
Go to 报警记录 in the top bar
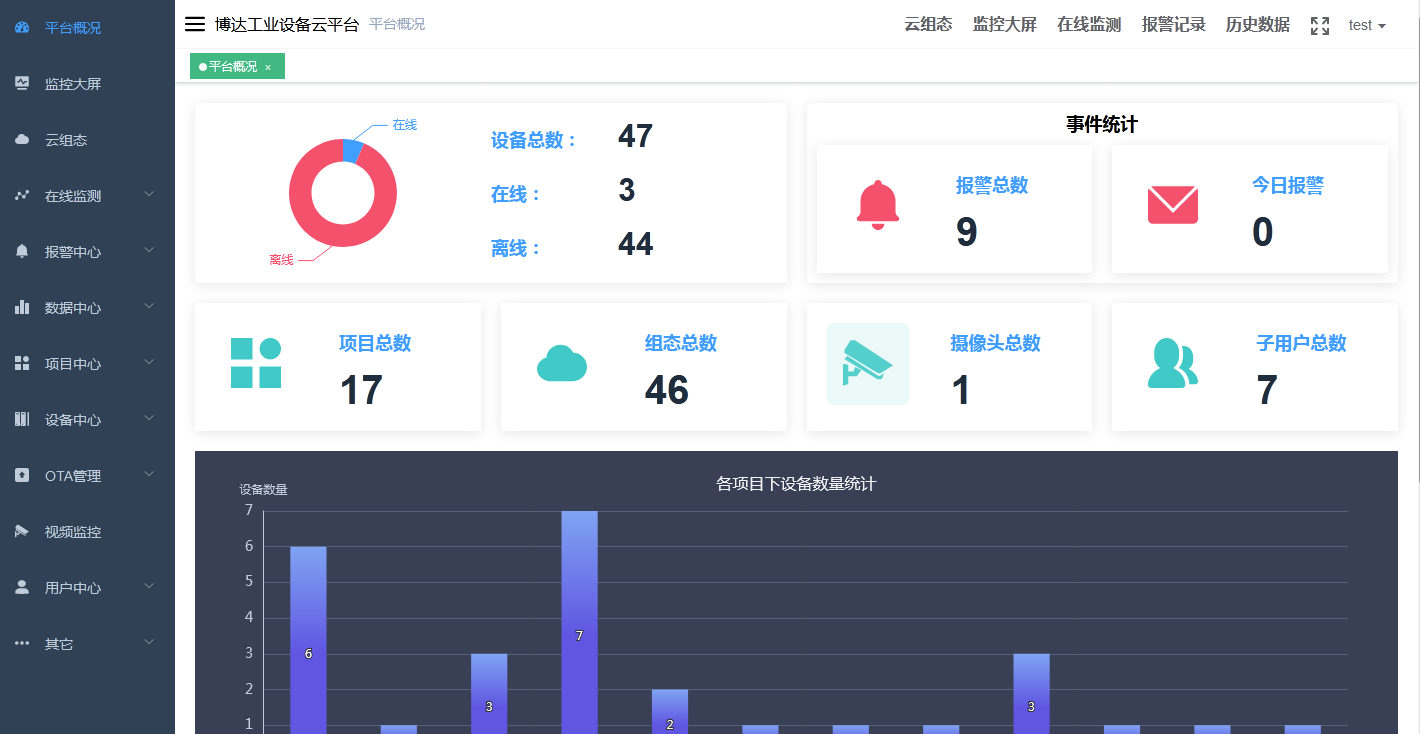[x=1173, y=25]
